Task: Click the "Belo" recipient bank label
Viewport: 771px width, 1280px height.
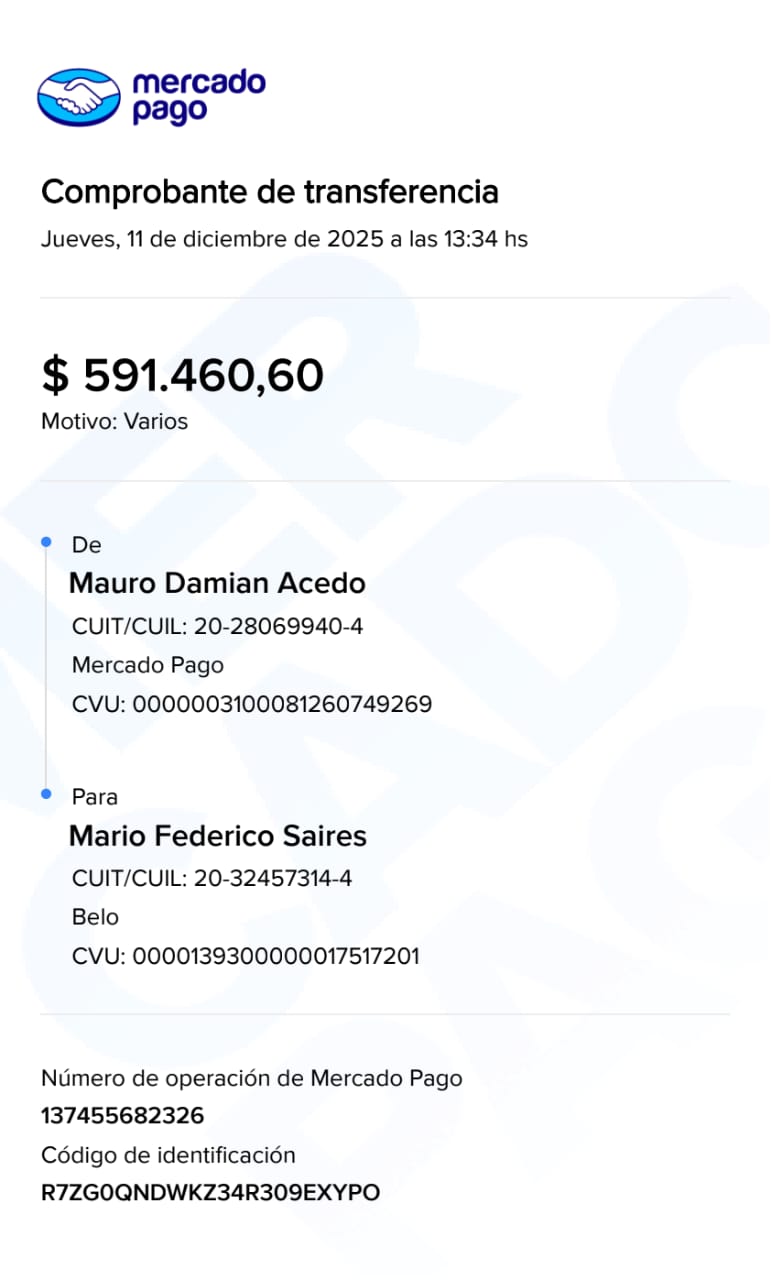Action: [x=95, y=917]
